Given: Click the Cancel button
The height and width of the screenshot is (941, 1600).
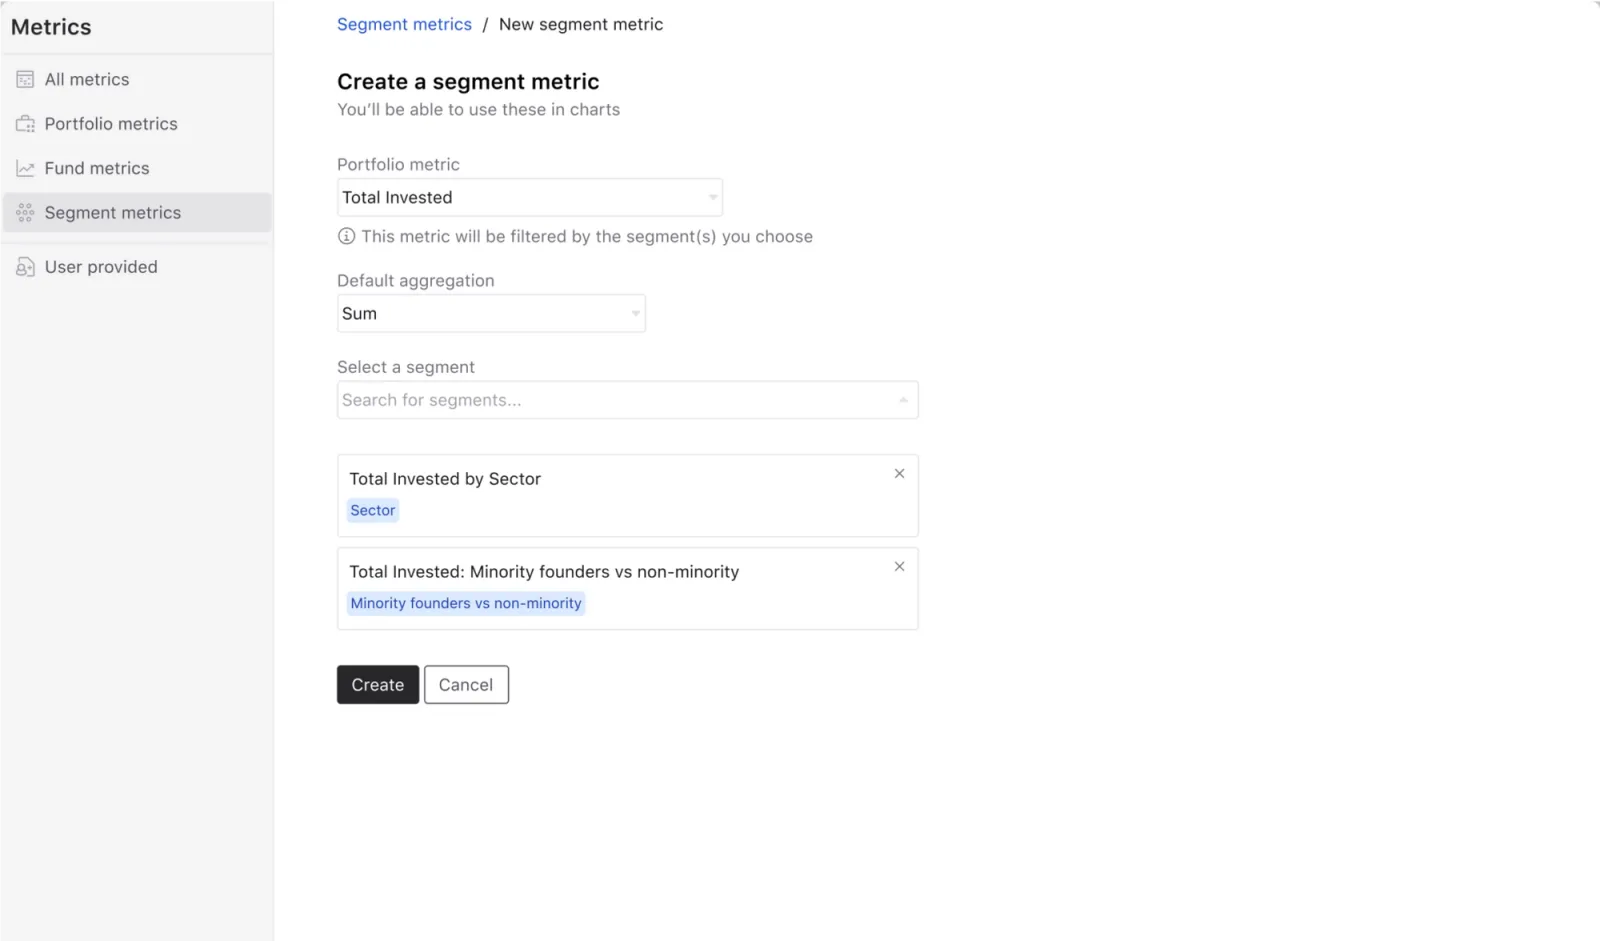Looking at the screenshot, I should click(466, 684).
